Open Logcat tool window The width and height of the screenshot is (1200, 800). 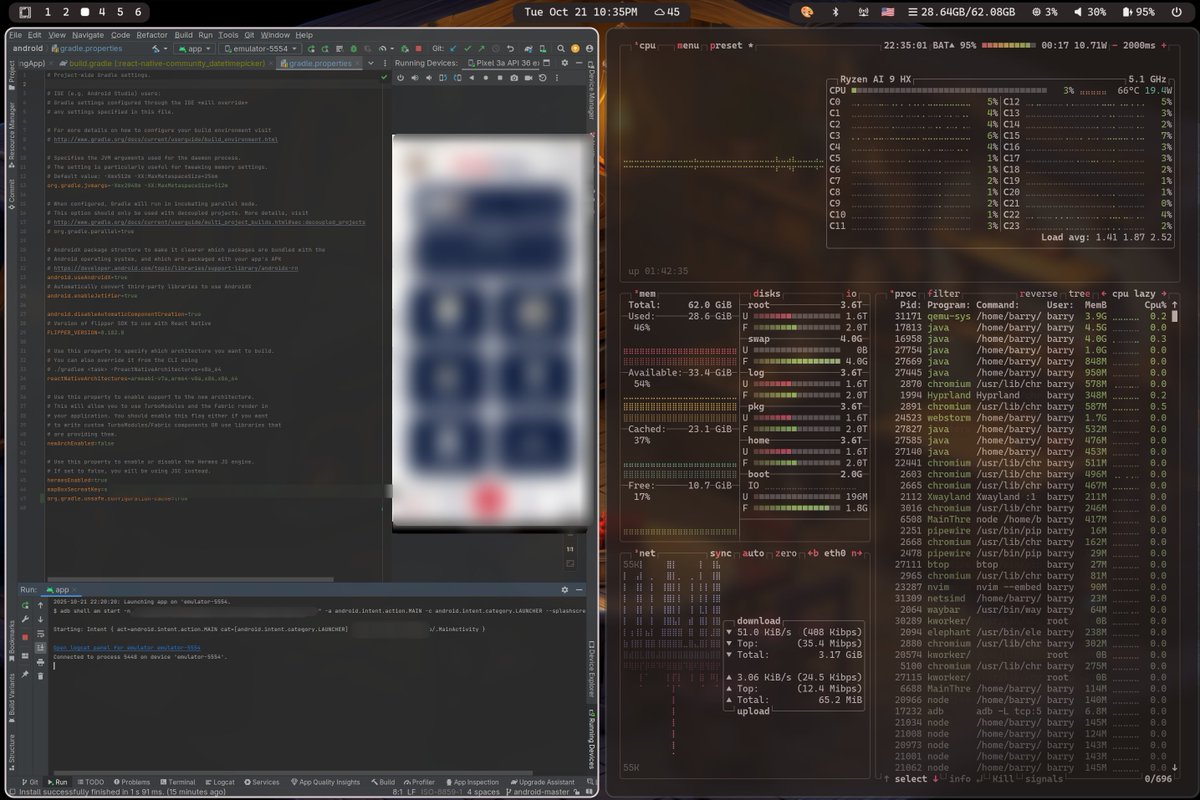219,782
